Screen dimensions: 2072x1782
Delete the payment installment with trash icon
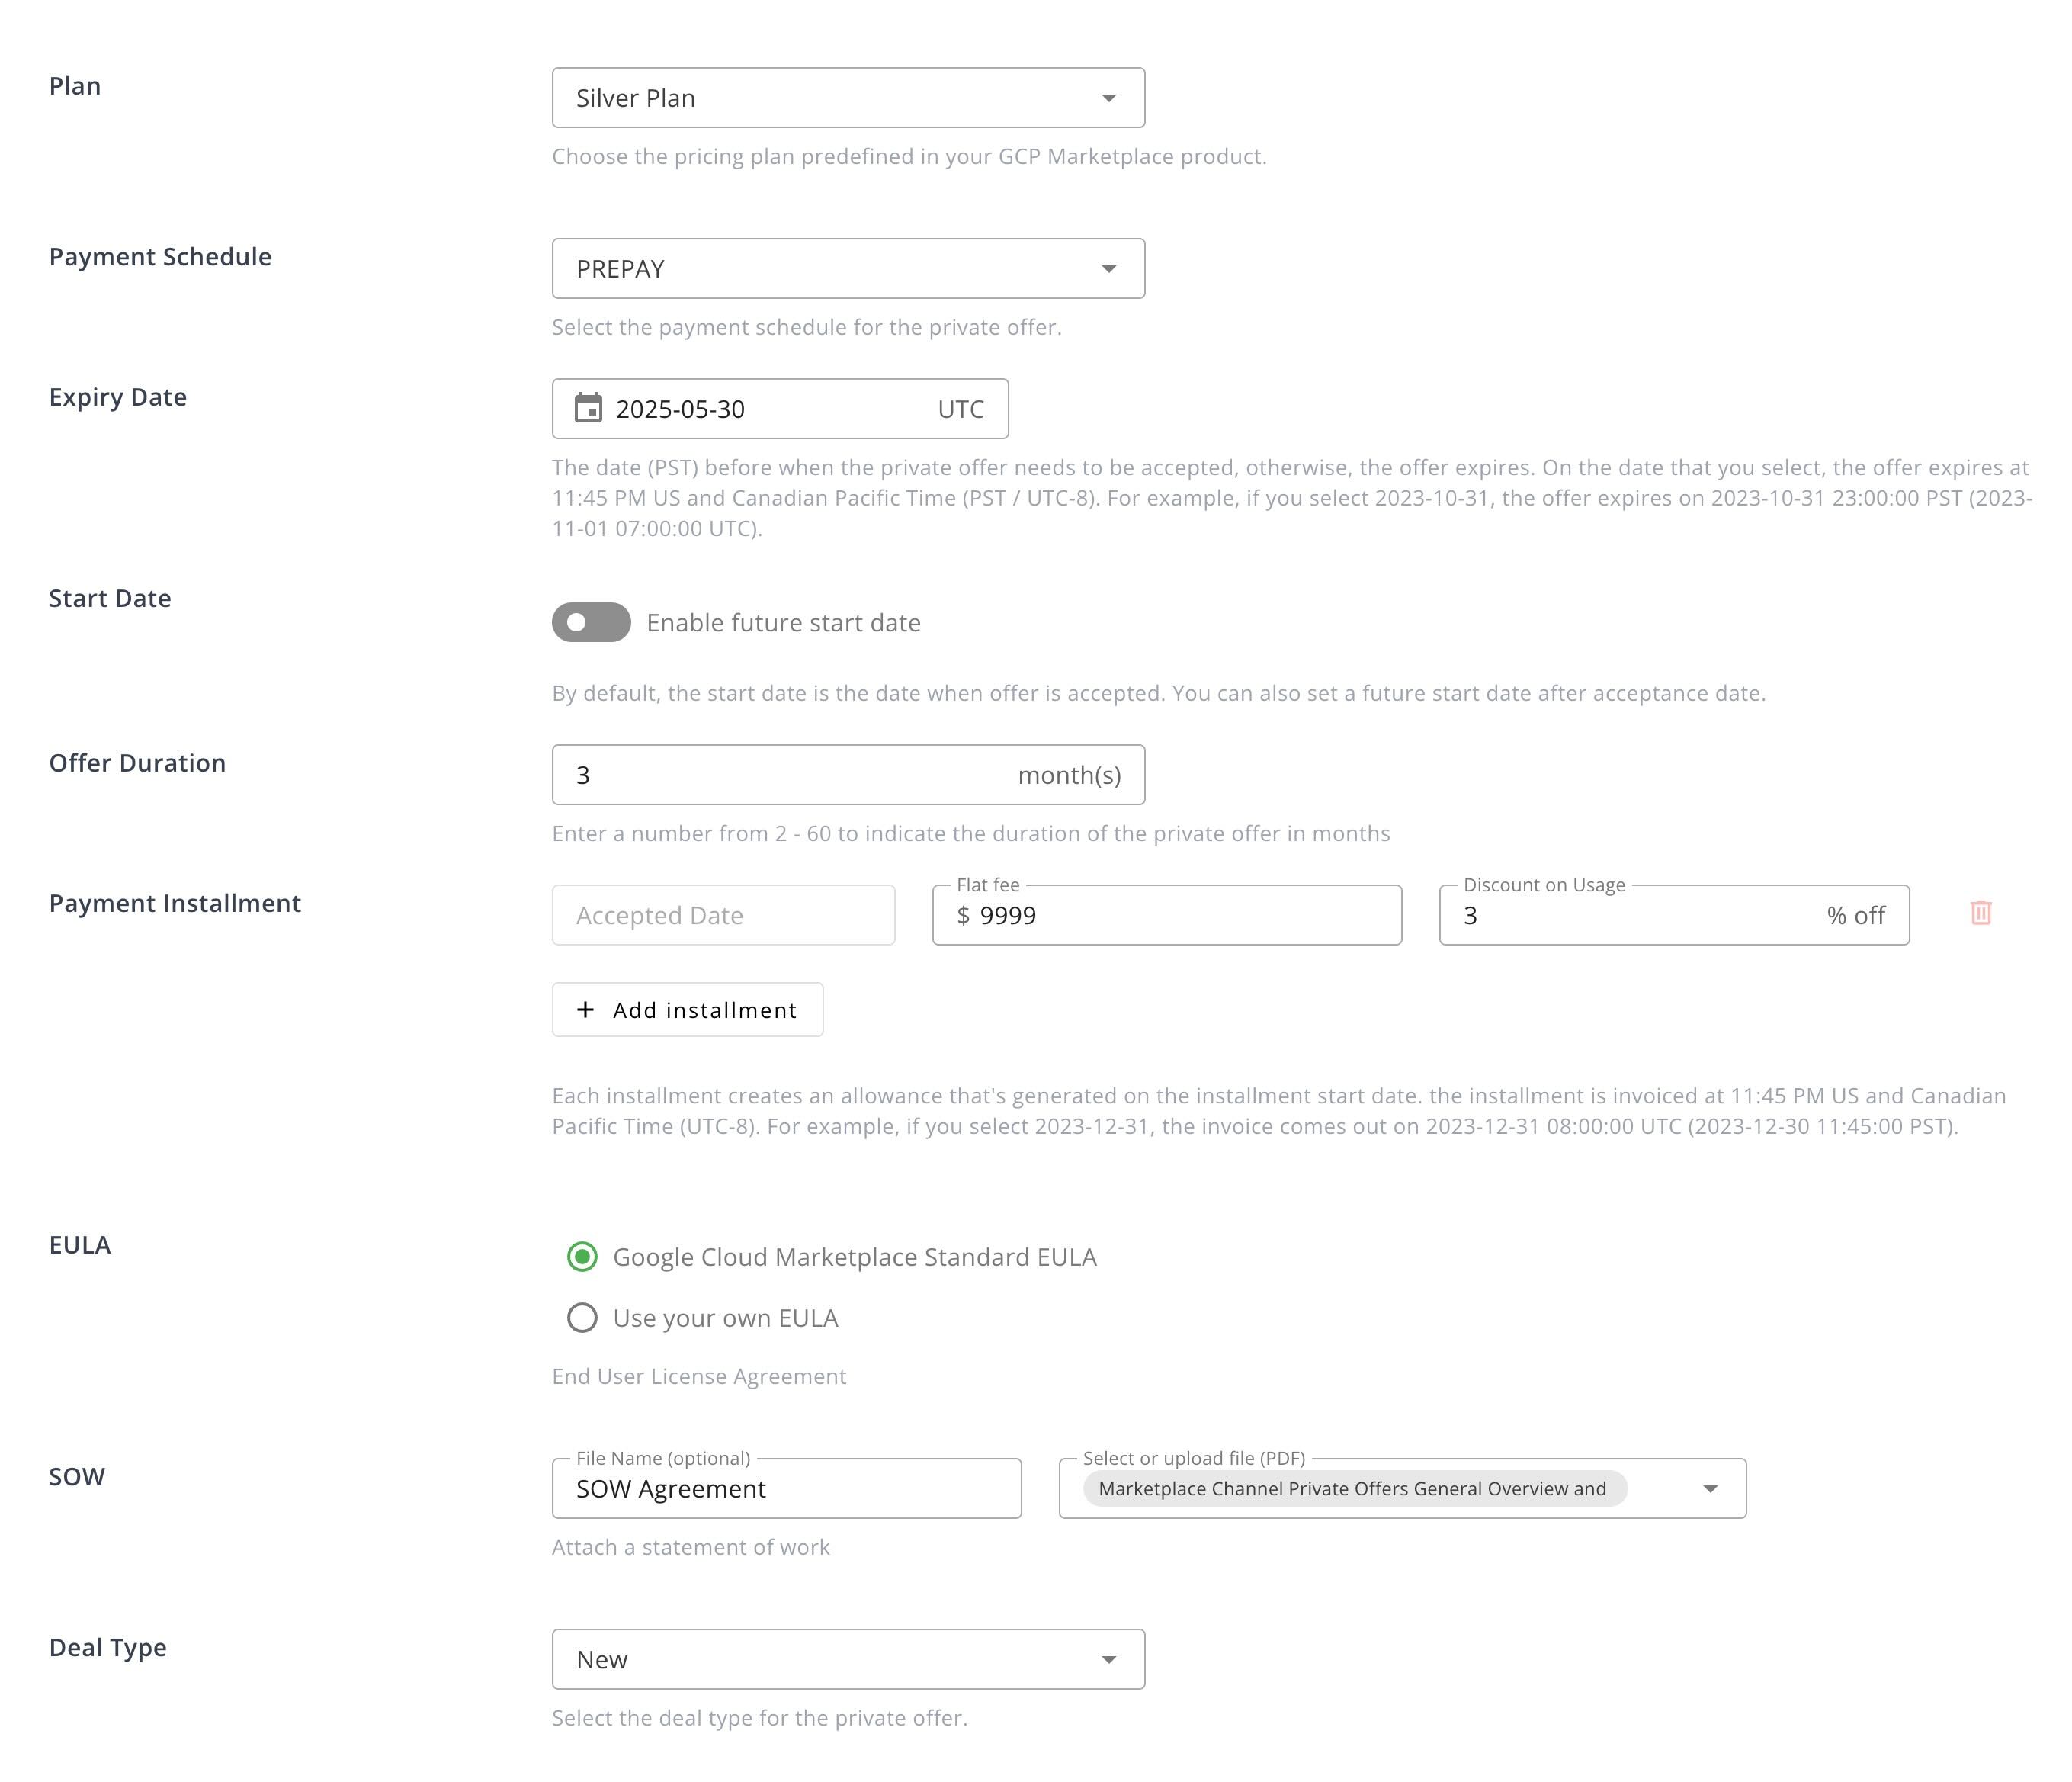click(x=1980, y=913)
